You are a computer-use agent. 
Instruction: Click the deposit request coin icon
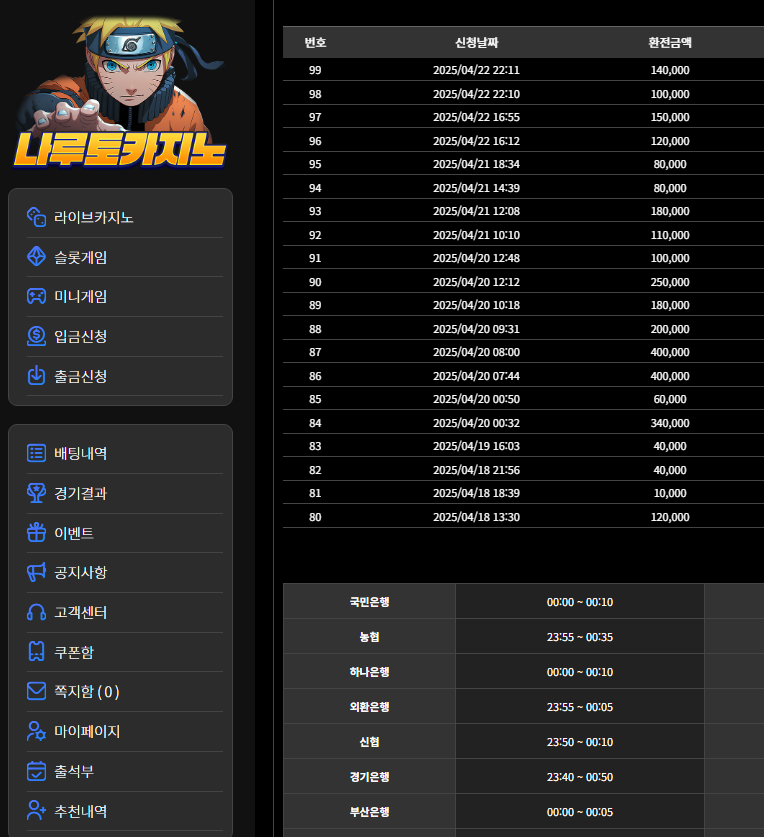click(x=37, y=336)
